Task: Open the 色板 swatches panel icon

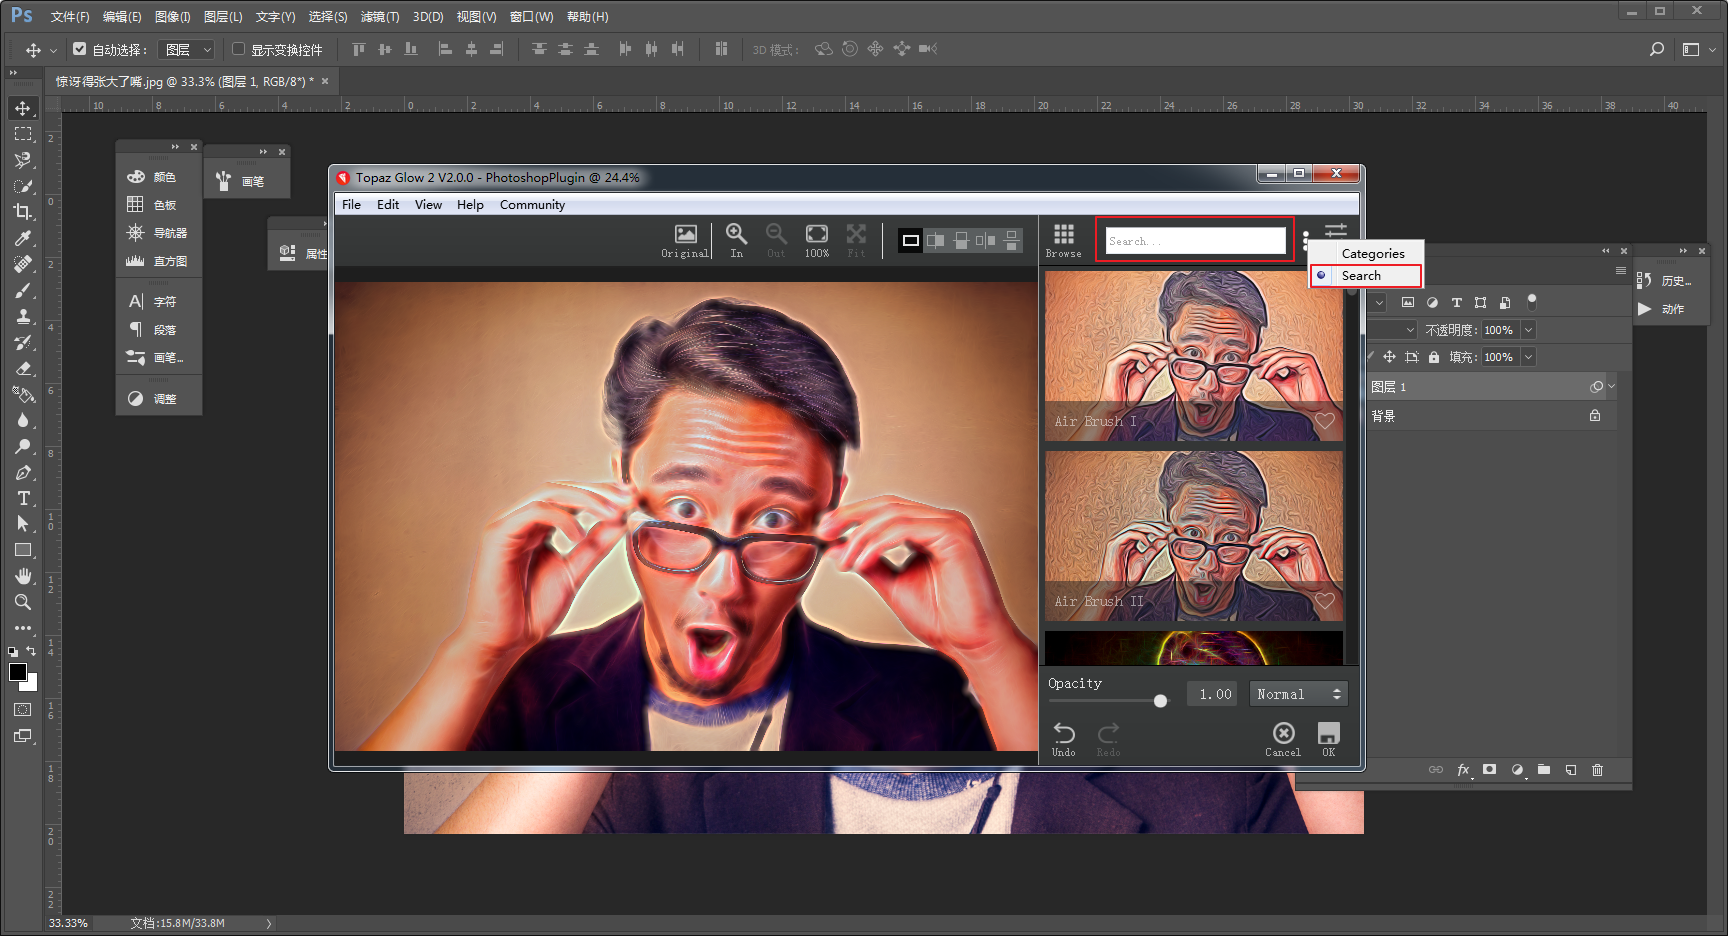Action: [136, 205]
